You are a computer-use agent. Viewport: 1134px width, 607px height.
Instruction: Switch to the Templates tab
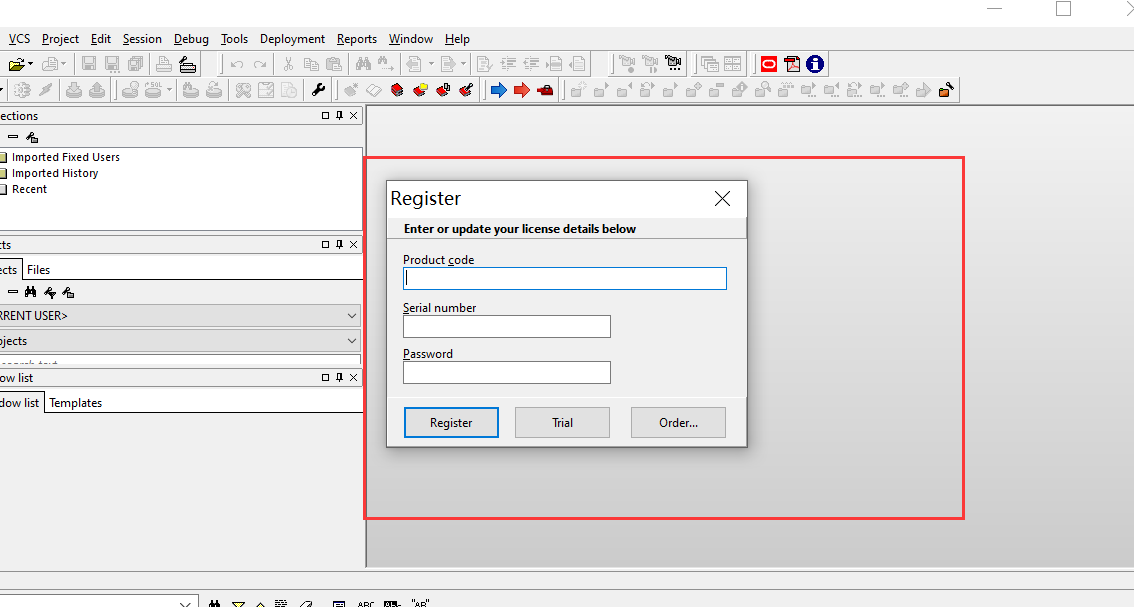75,403
